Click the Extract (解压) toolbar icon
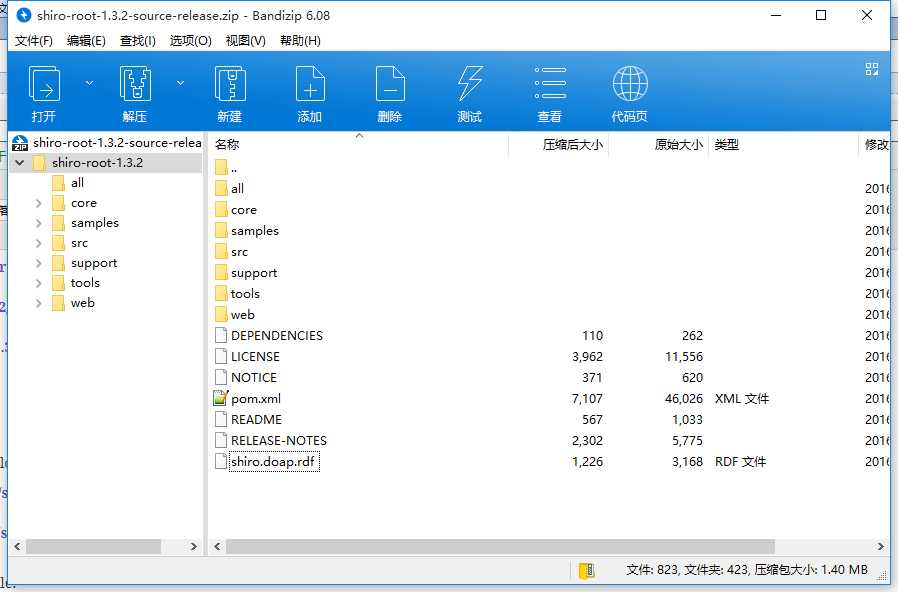 [135, 85]
